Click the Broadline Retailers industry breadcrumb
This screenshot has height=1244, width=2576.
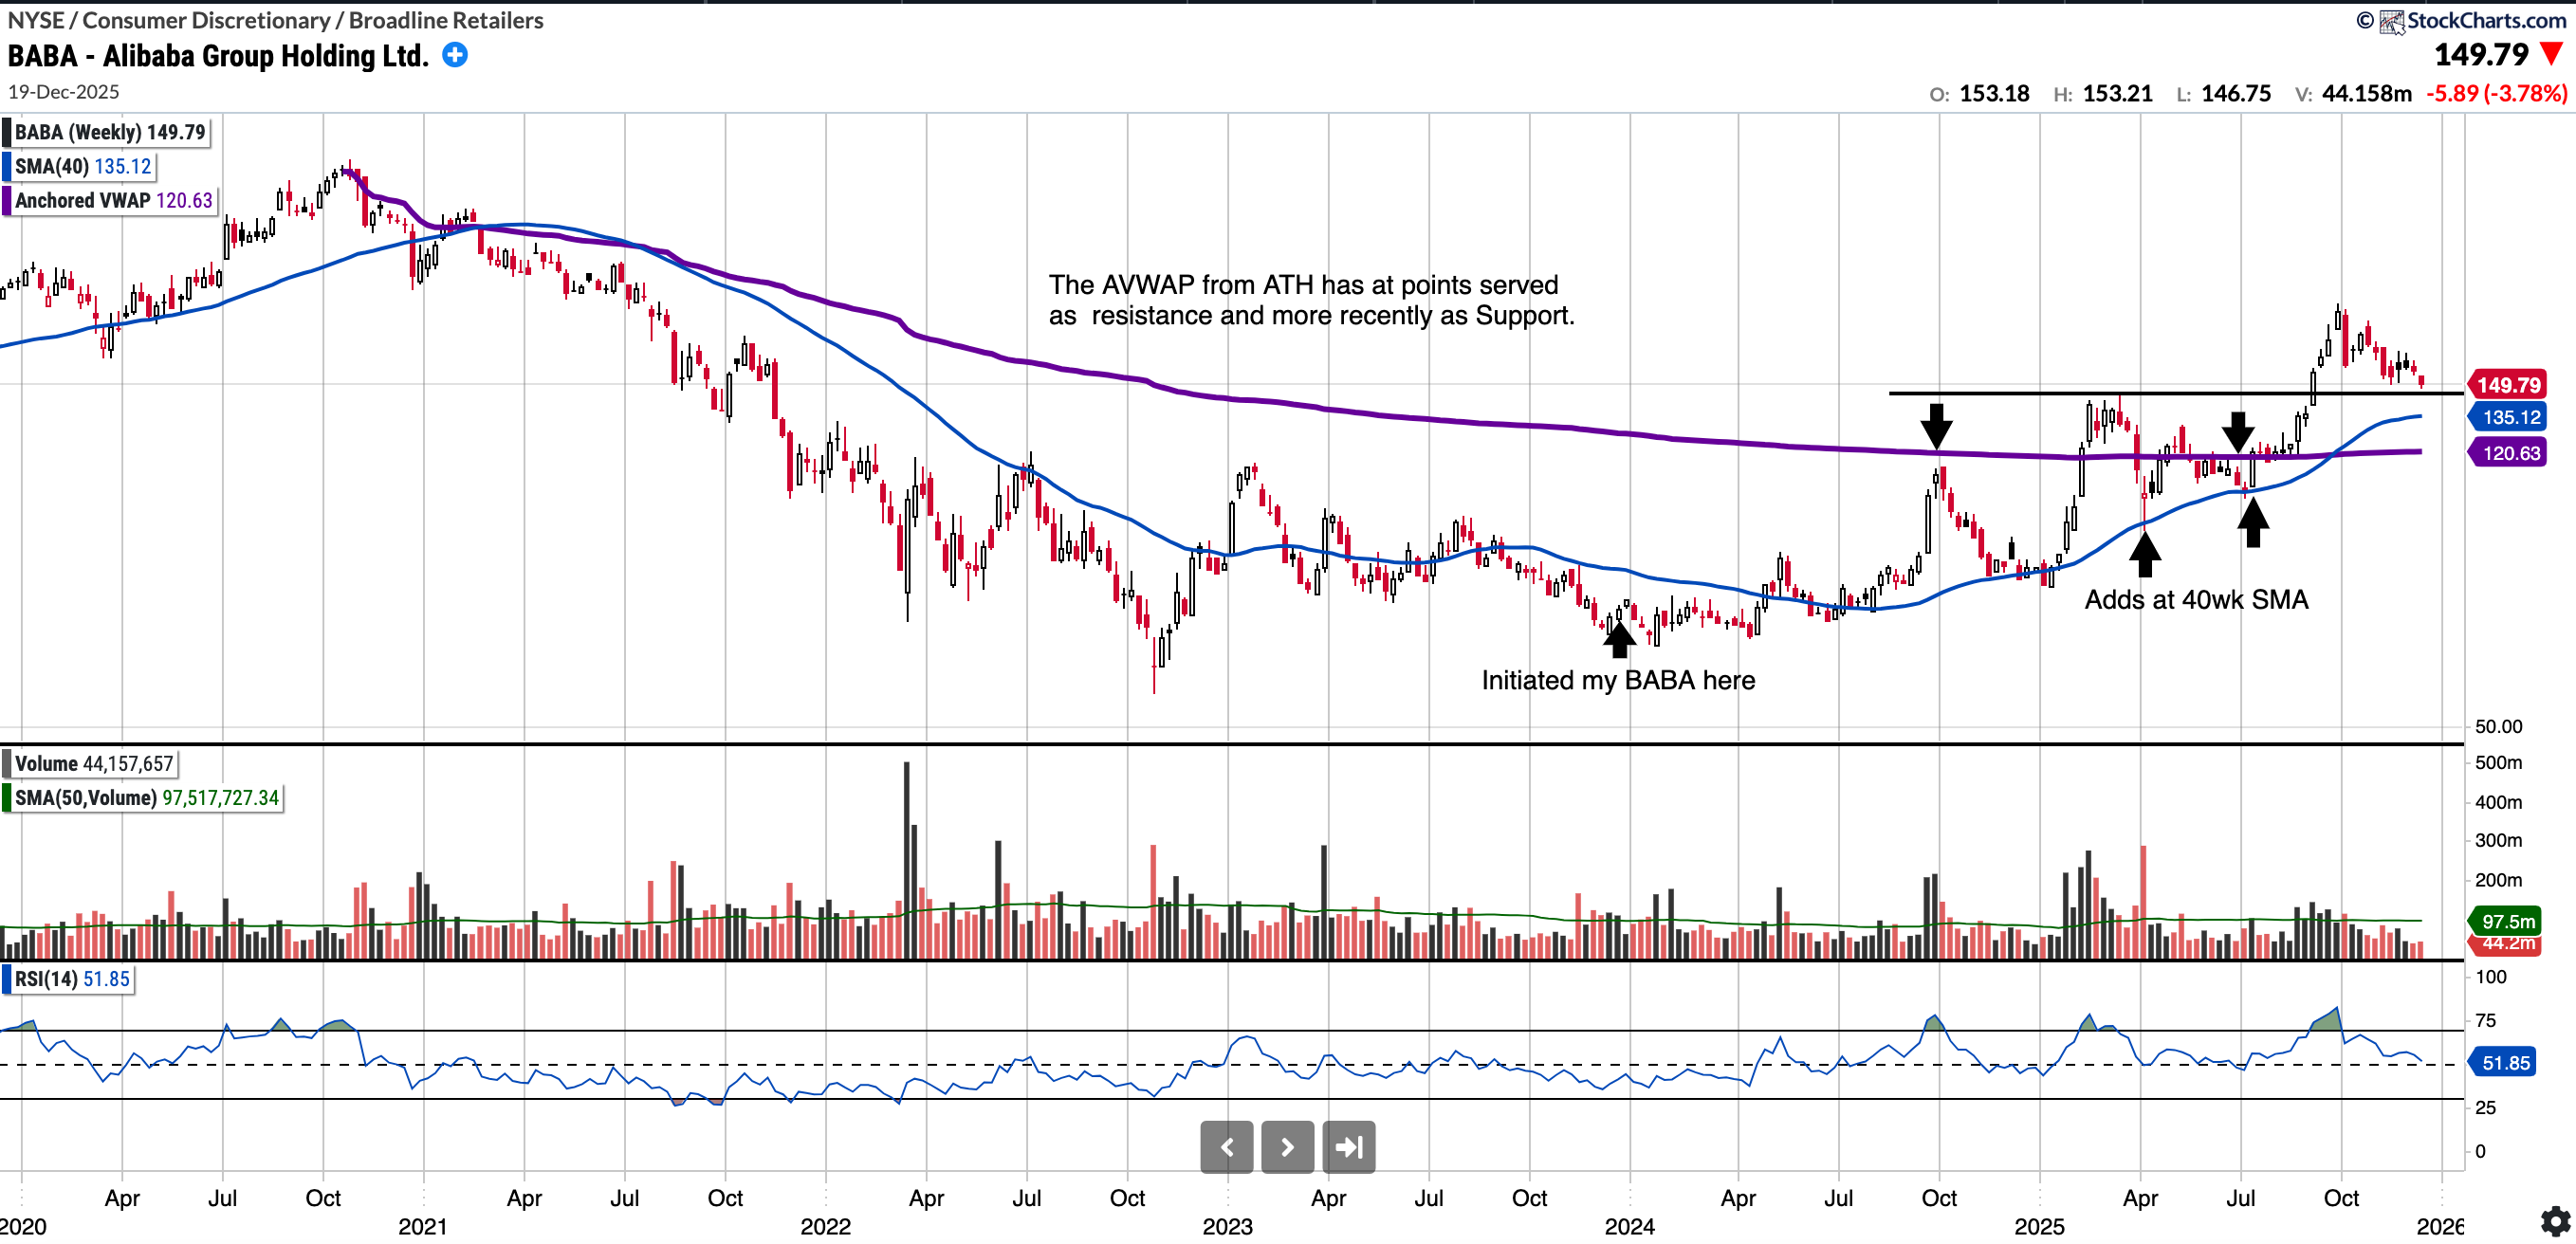pyautogui.click(x=446, y=20)
